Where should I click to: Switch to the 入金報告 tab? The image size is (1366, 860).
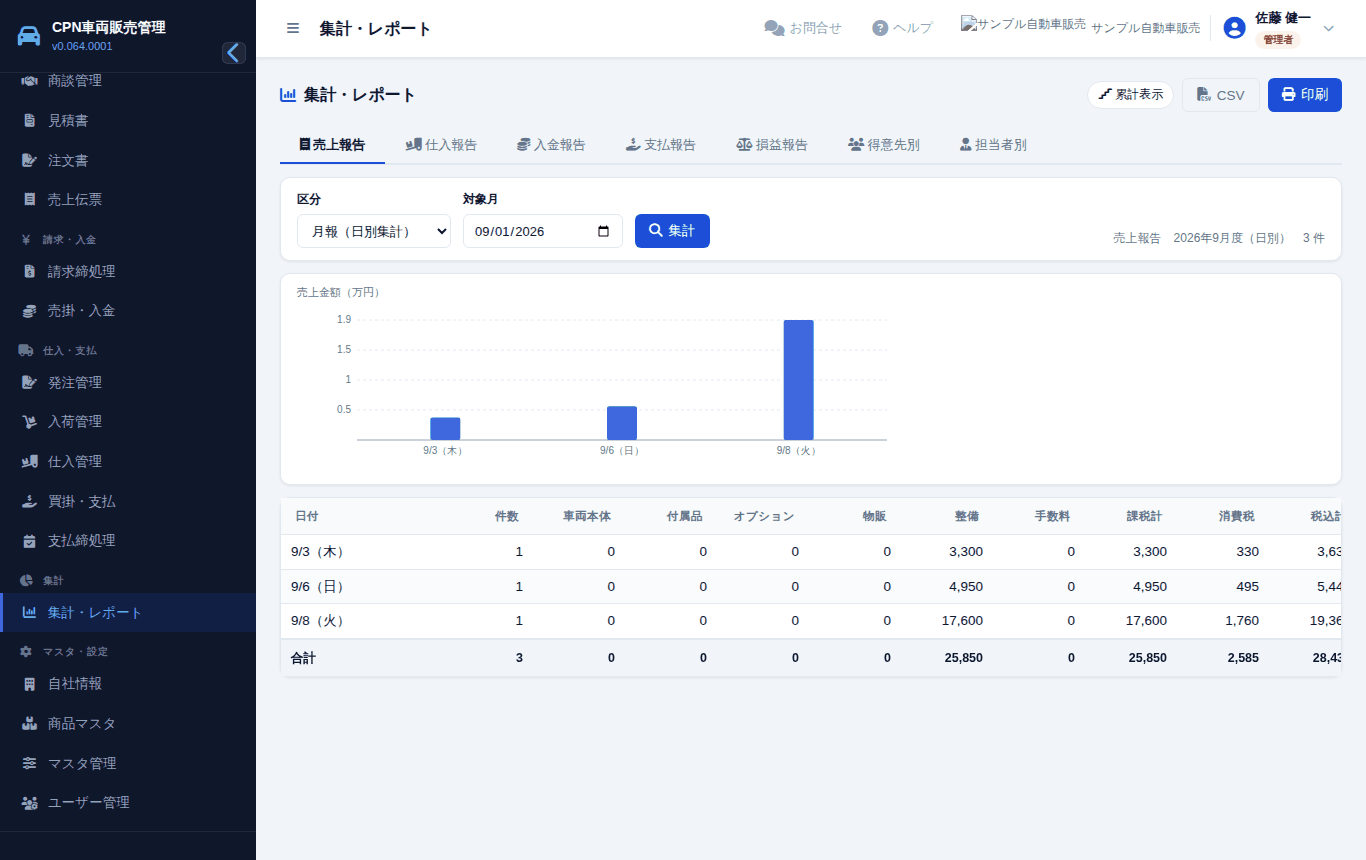pyautogui.click(x=551, y=145)
